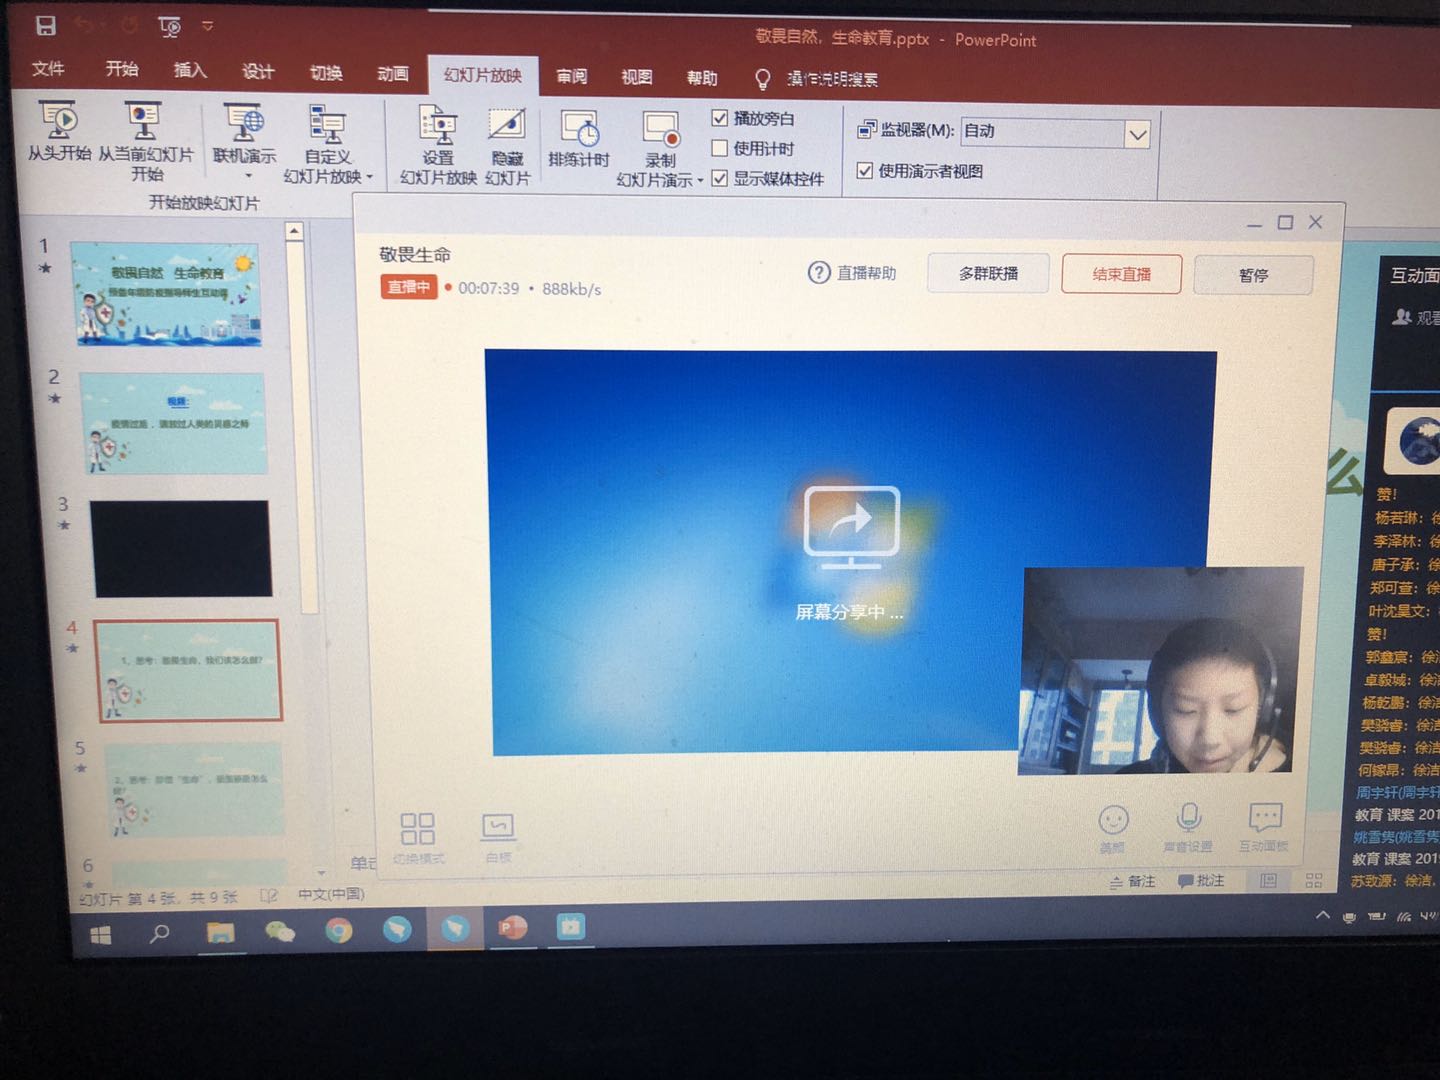This screenshot has height=1080, width=1440.
Task: Switch to the Insert tab (插入)
Action: pos(190,70)
